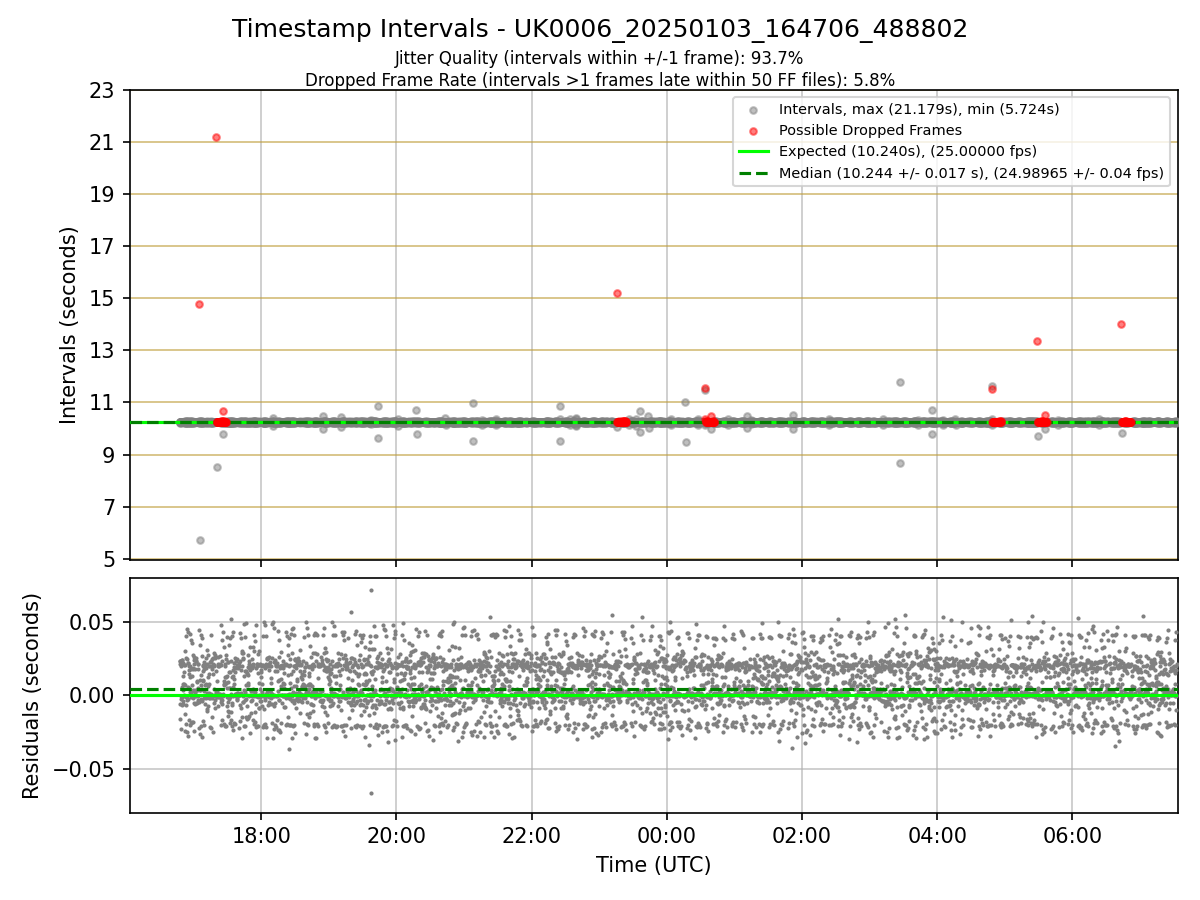Click the 'Time (UTC)' x-axis label
This screenshot has height=900, width=1200.
(653, 865)
